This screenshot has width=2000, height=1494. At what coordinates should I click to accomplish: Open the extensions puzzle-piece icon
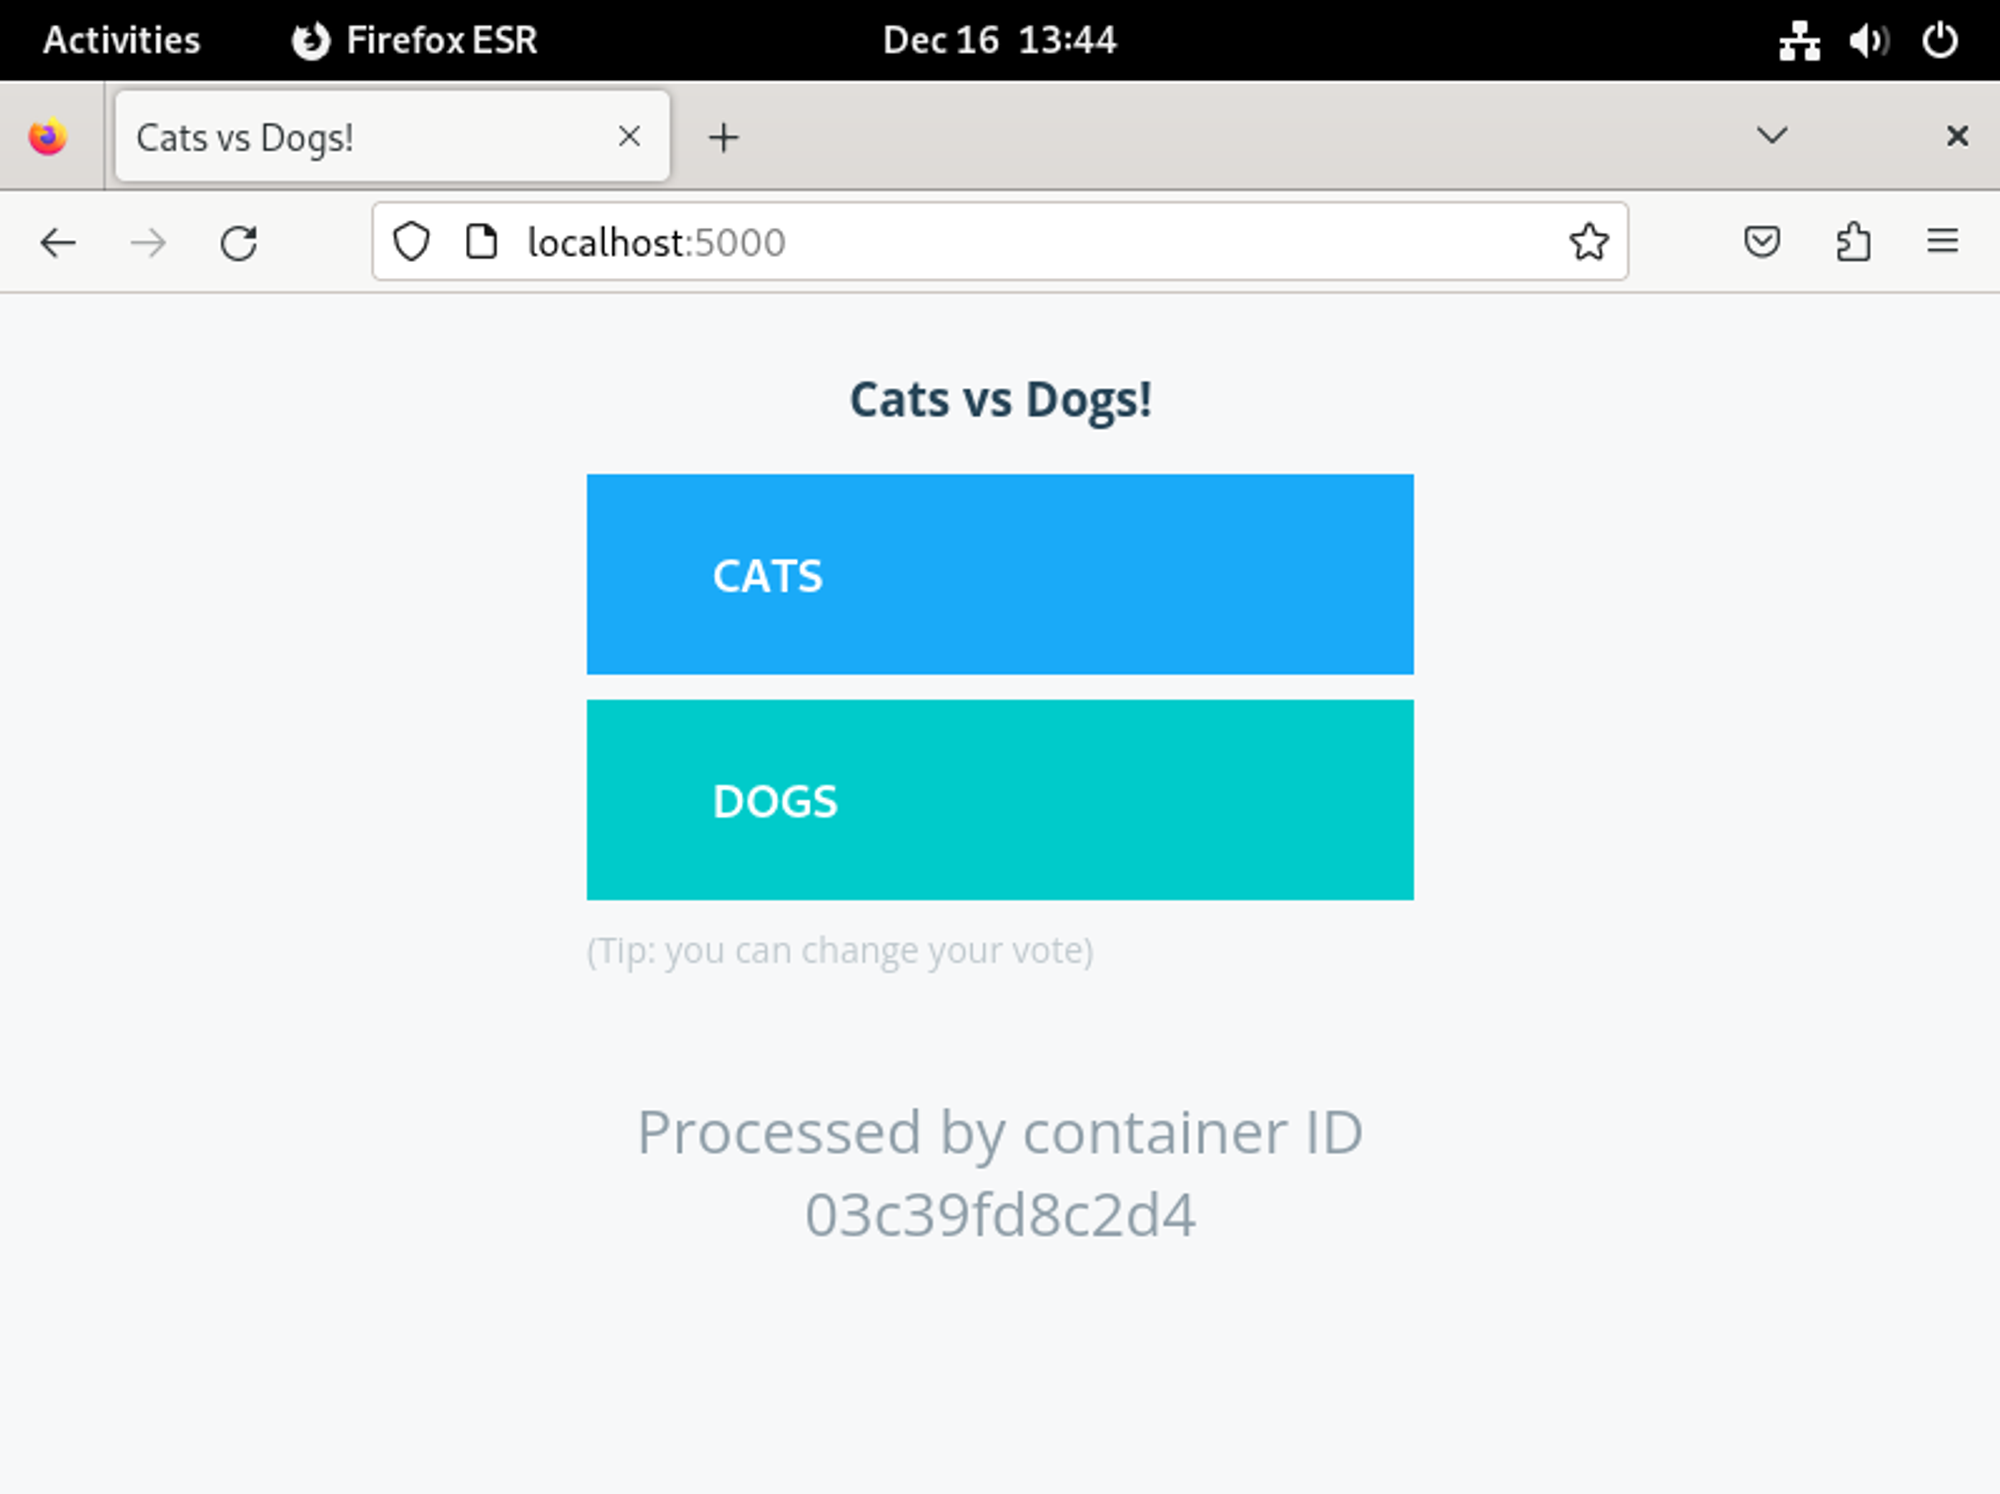[x=1854, y=241]
